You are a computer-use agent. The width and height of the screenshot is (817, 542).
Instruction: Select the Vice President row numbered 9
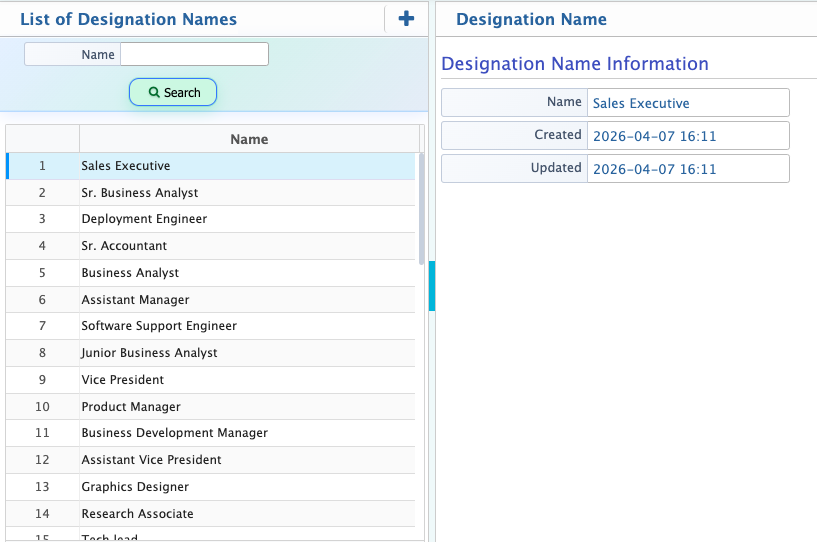pyautogui.click(x=211, y=380)
